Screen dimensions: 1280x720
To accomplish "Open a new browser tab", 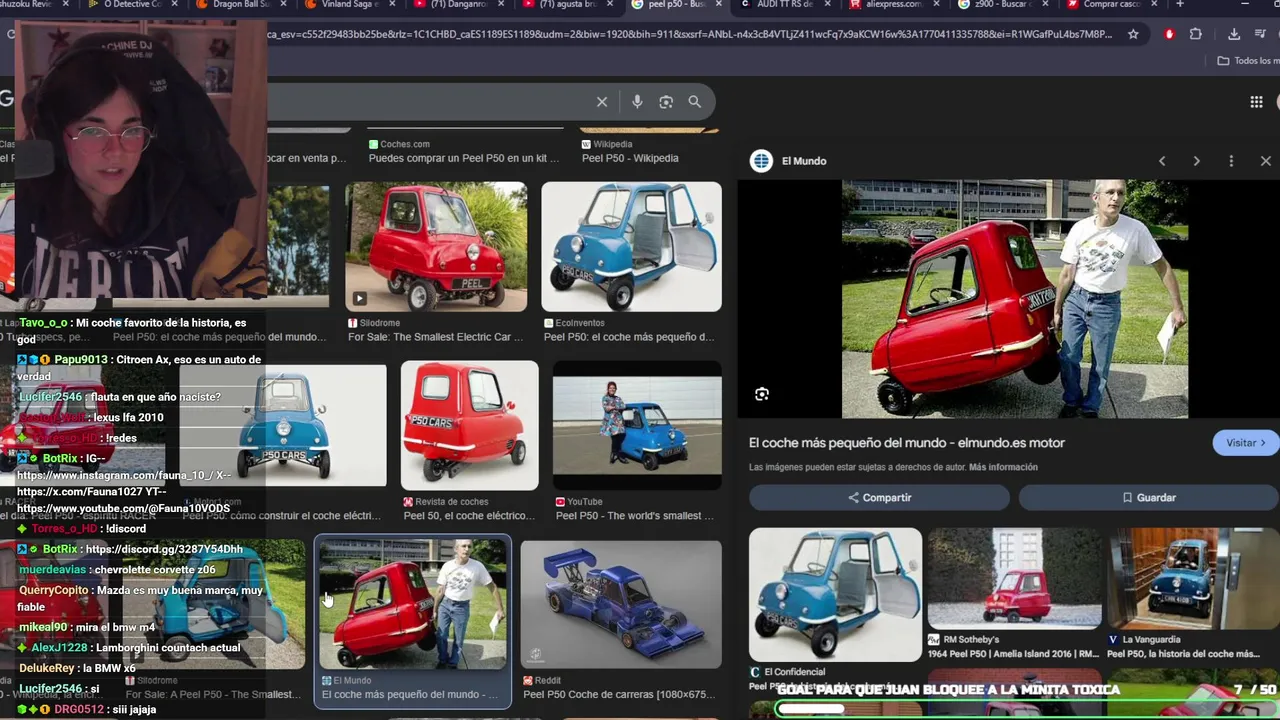I will click(1180, 5).
